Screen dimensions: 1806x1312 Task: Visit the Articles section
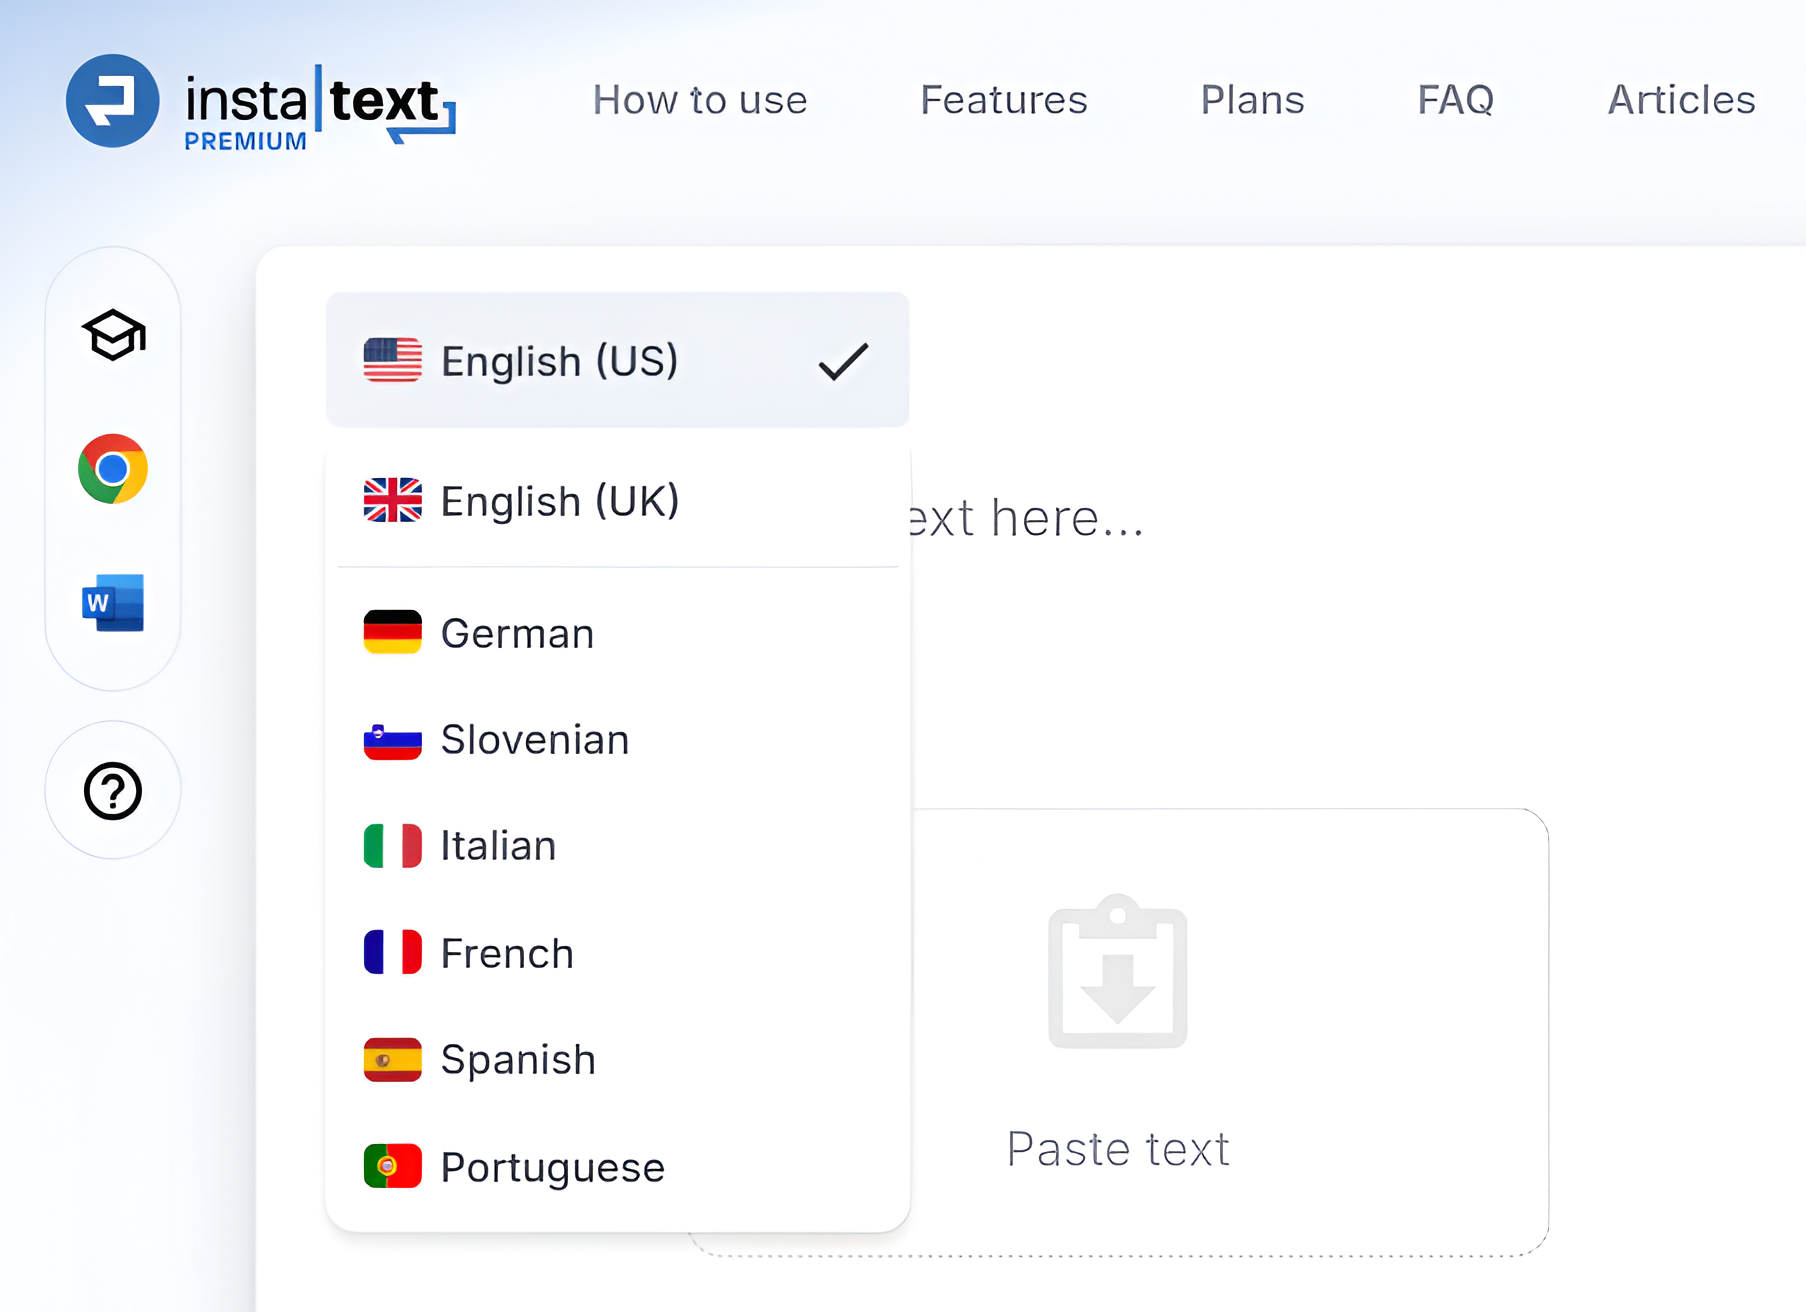coord(1681,100)
